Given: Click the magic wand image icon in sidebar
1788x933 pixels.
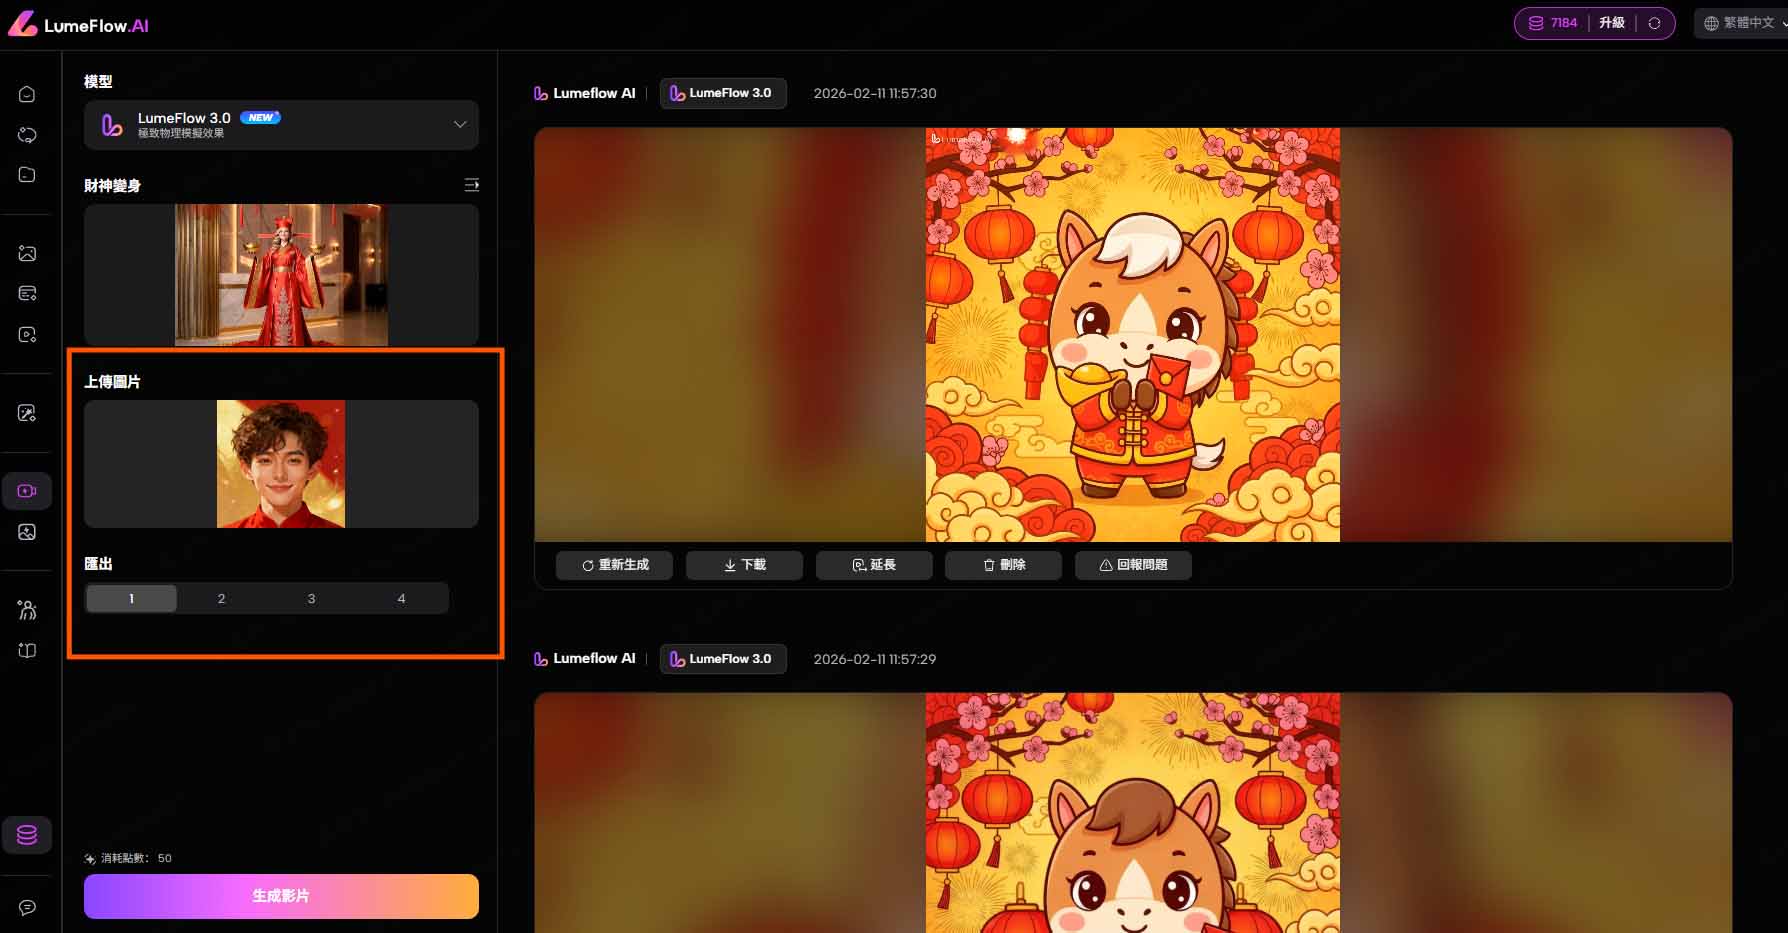Looking at the screenshot, I should pos(27,413).
